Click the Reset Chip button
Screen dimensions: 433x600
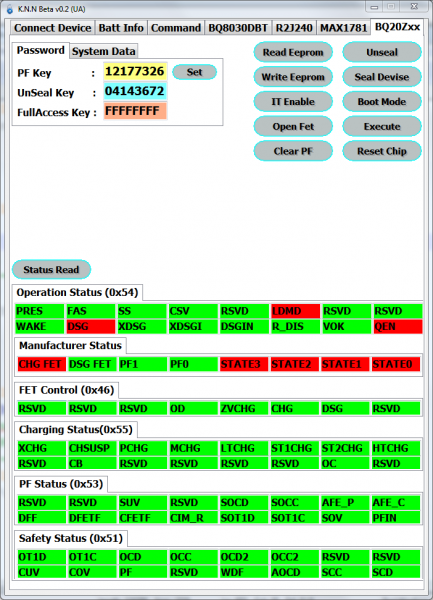click(x=382, y=151)
